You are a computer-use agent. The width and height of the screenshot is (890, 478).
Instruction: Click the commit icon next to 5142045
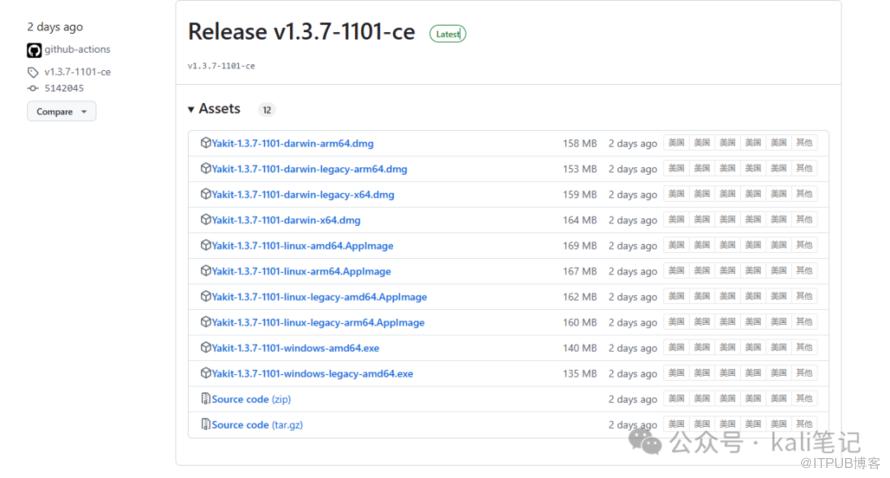point(33,88)
